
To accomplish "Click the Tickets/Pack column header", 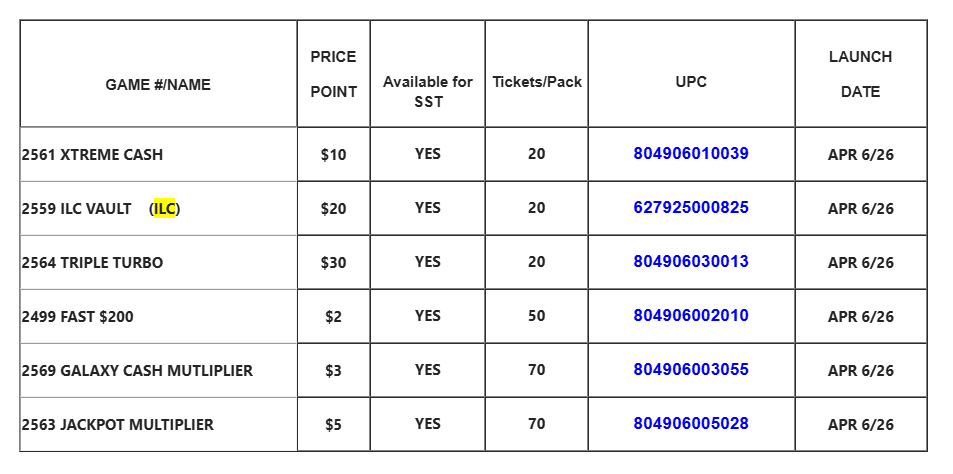I will pos(537,82).
